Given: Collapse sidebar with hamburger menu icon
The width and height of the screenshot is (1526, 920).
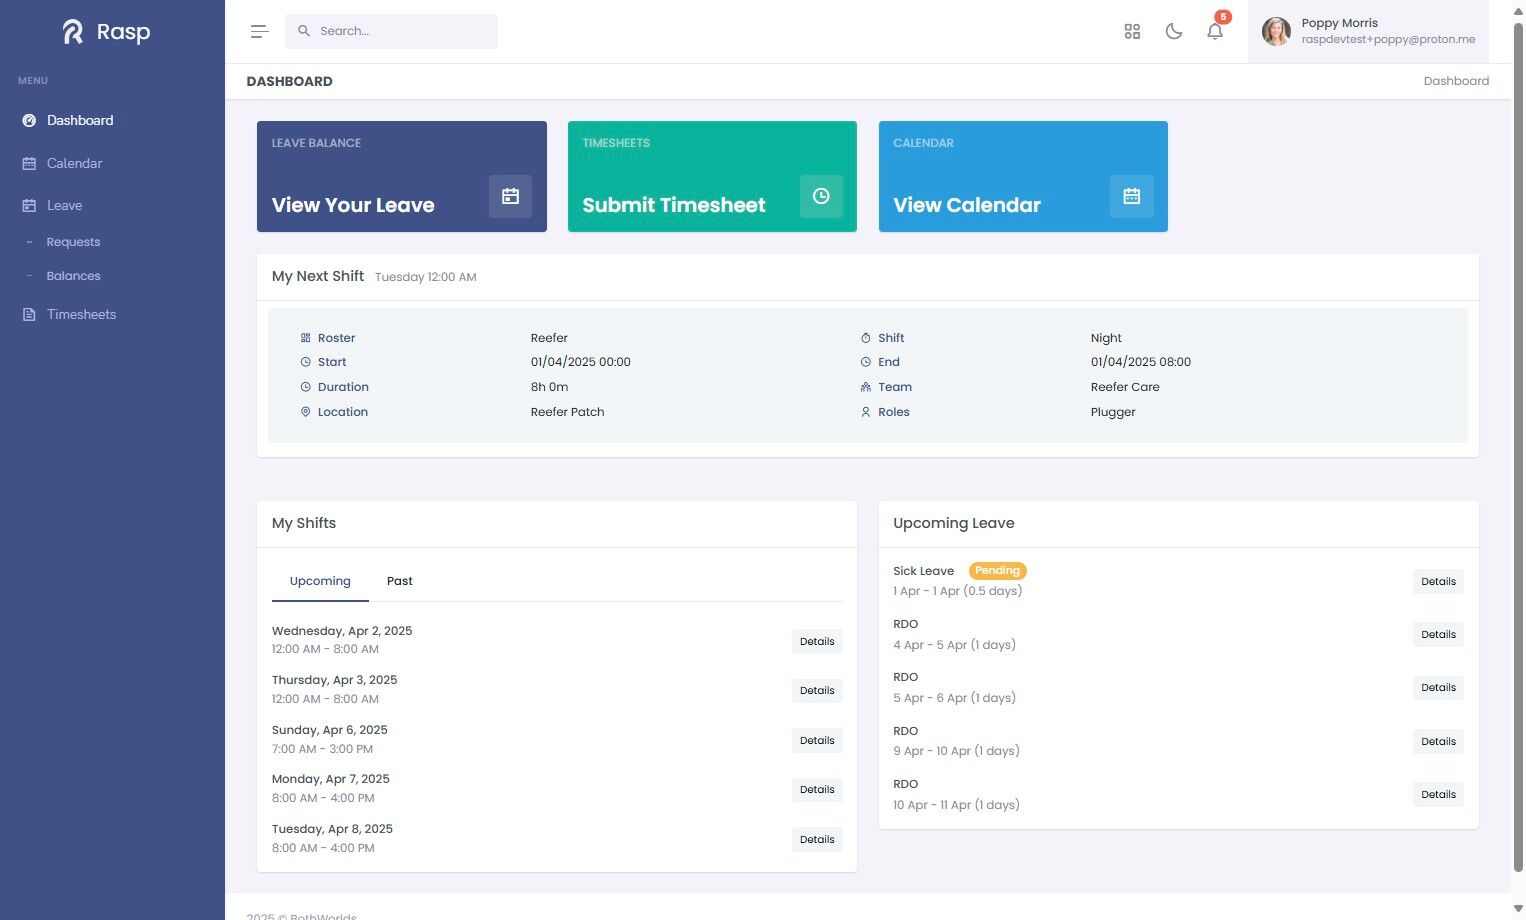Looking at the screenshot, I should 259,31.
